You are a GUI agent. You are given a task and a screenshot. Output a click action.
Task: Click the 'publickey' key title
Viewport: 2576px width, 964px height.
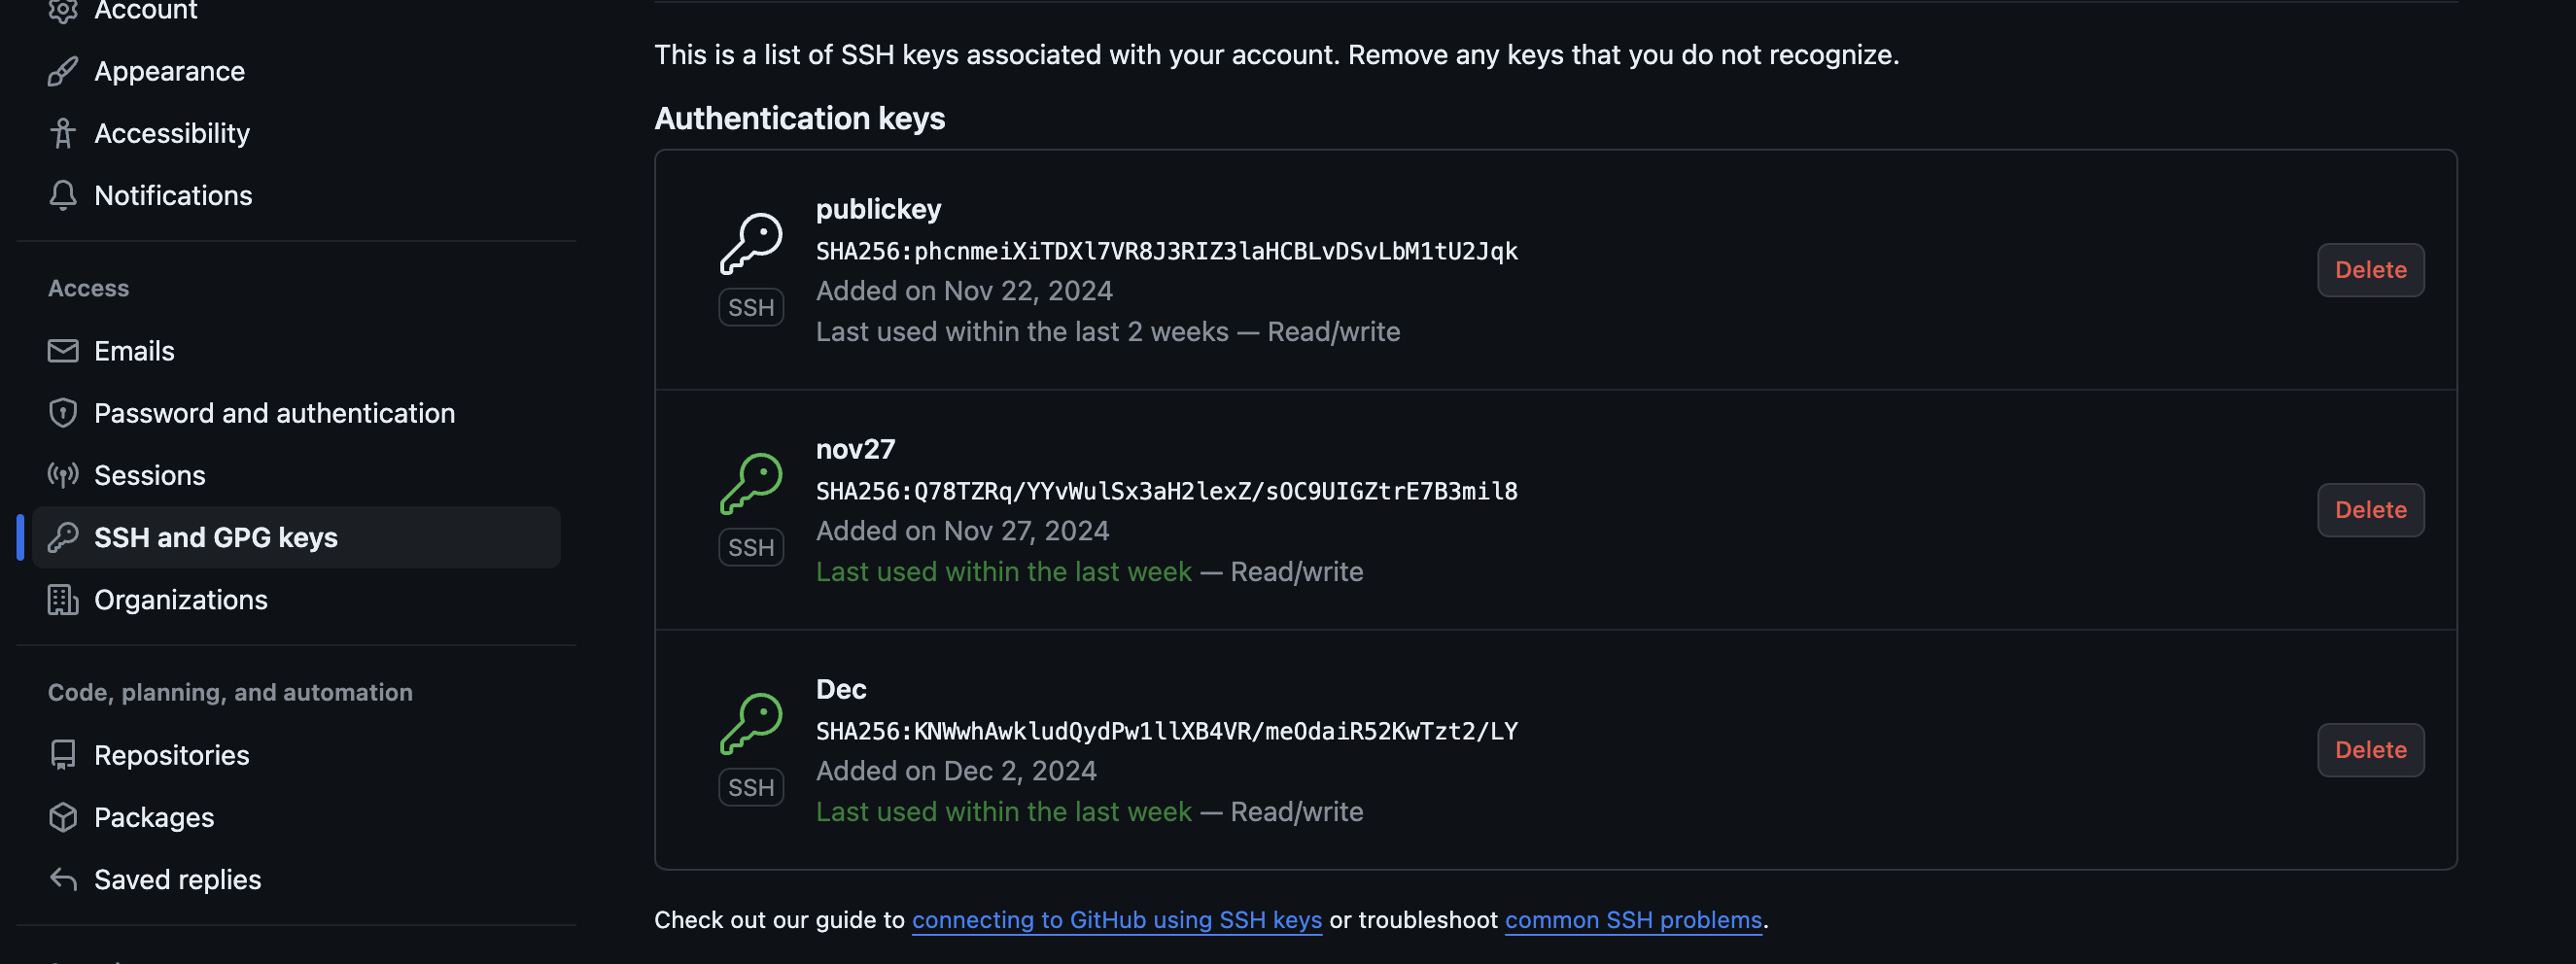coord(878,209)
